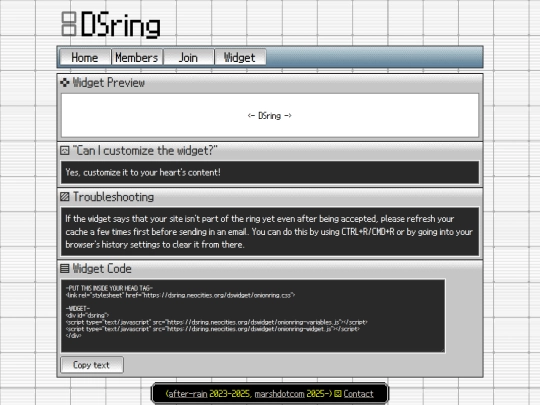This screenshot has height=405, width=540.
Task: Click the right arrow in widget preview
Action: 288,116
